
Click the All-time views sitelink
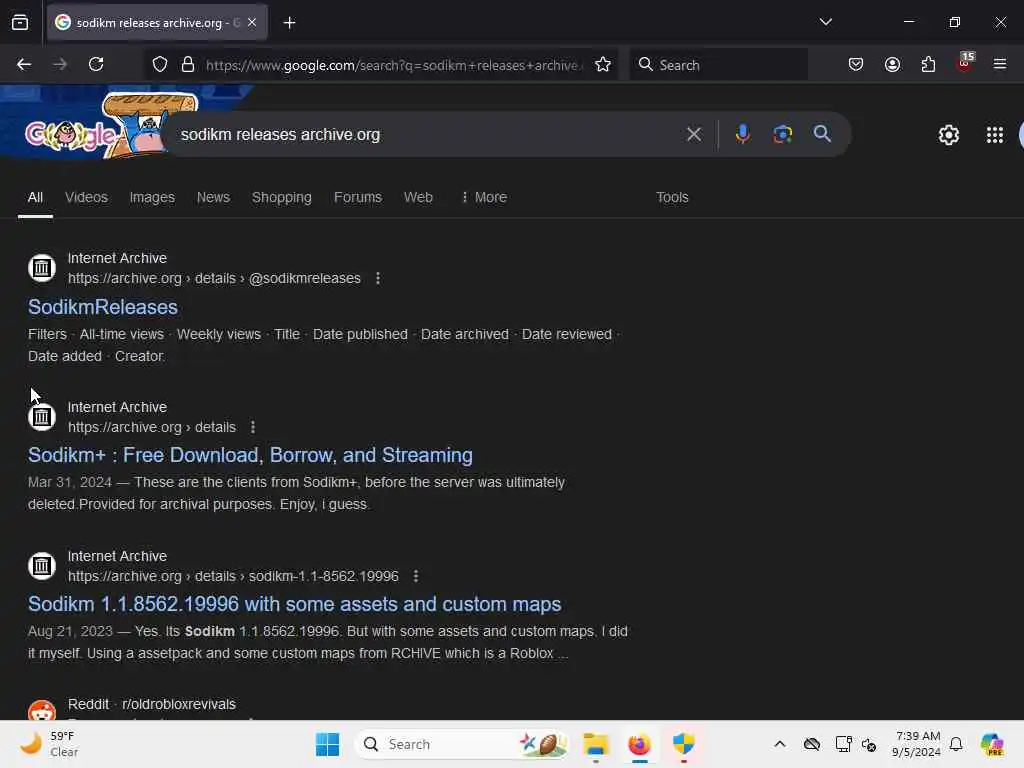121,334
